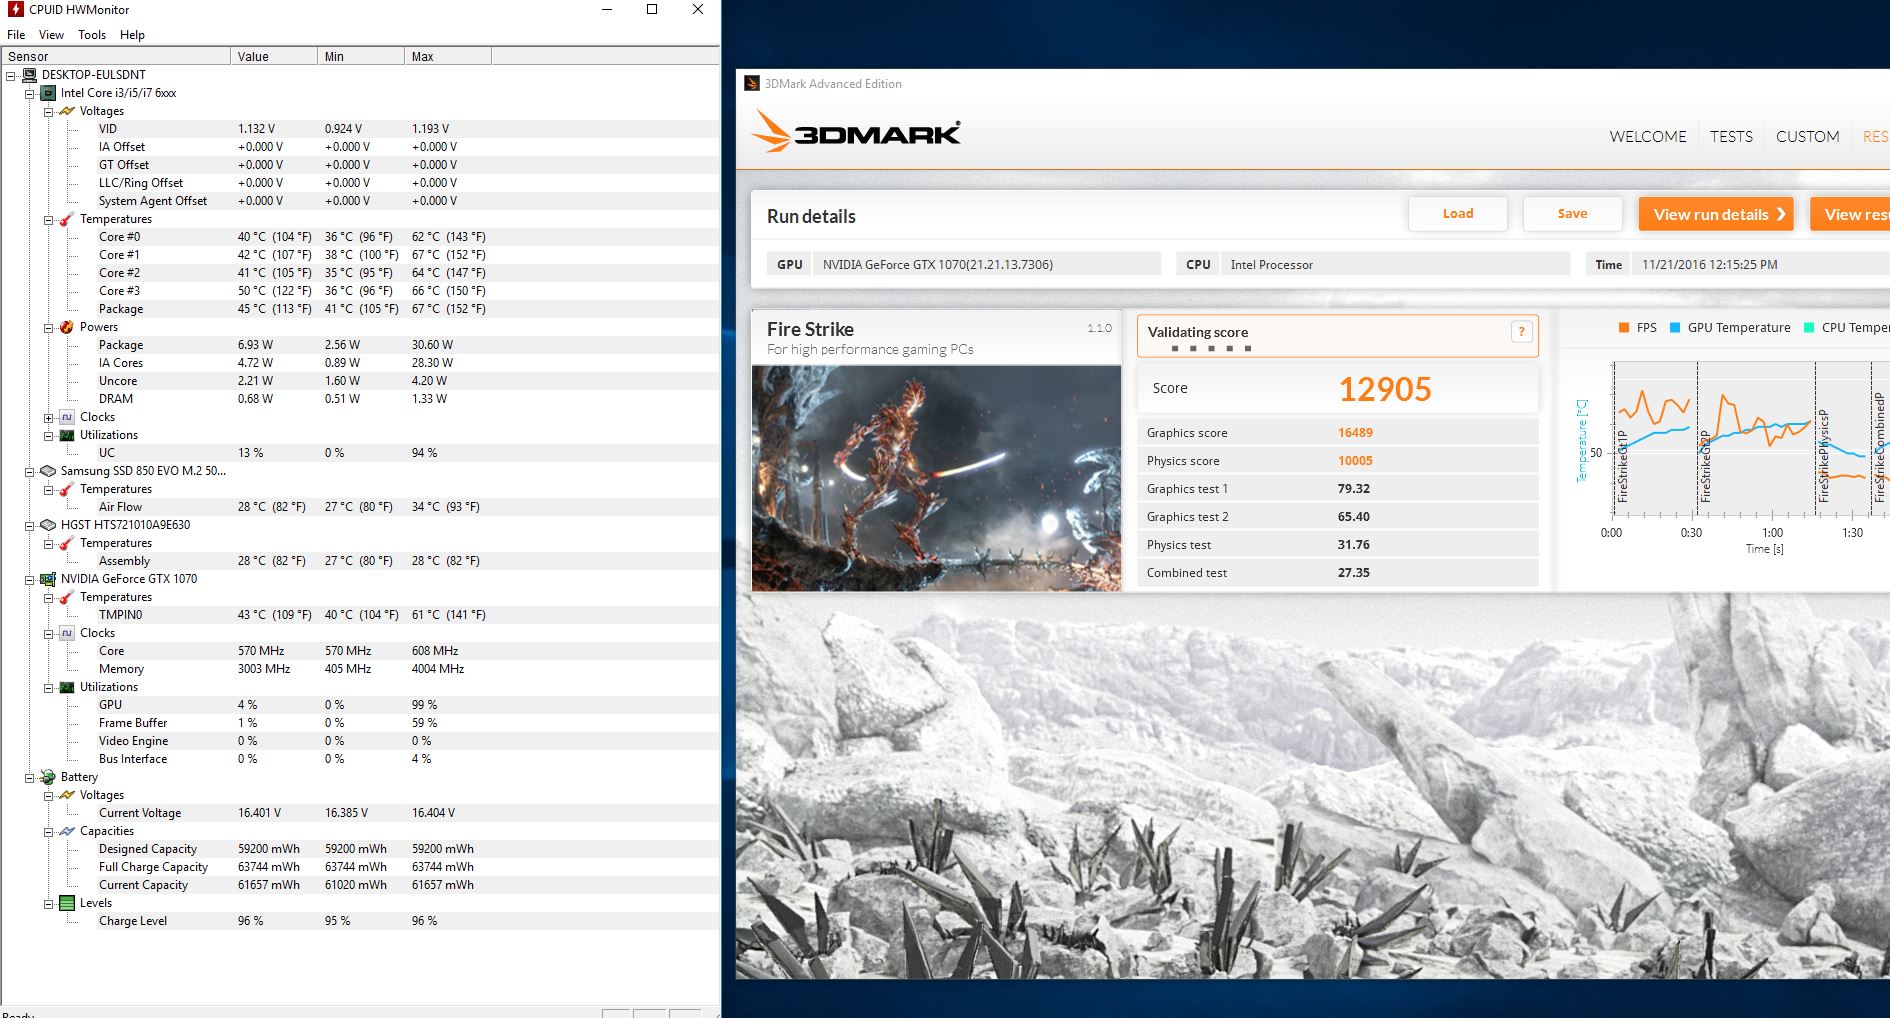Viewport: 1890px width, 1018px height.
Task: Click the 3DMark logo
Action: click(x=856, y=132)
